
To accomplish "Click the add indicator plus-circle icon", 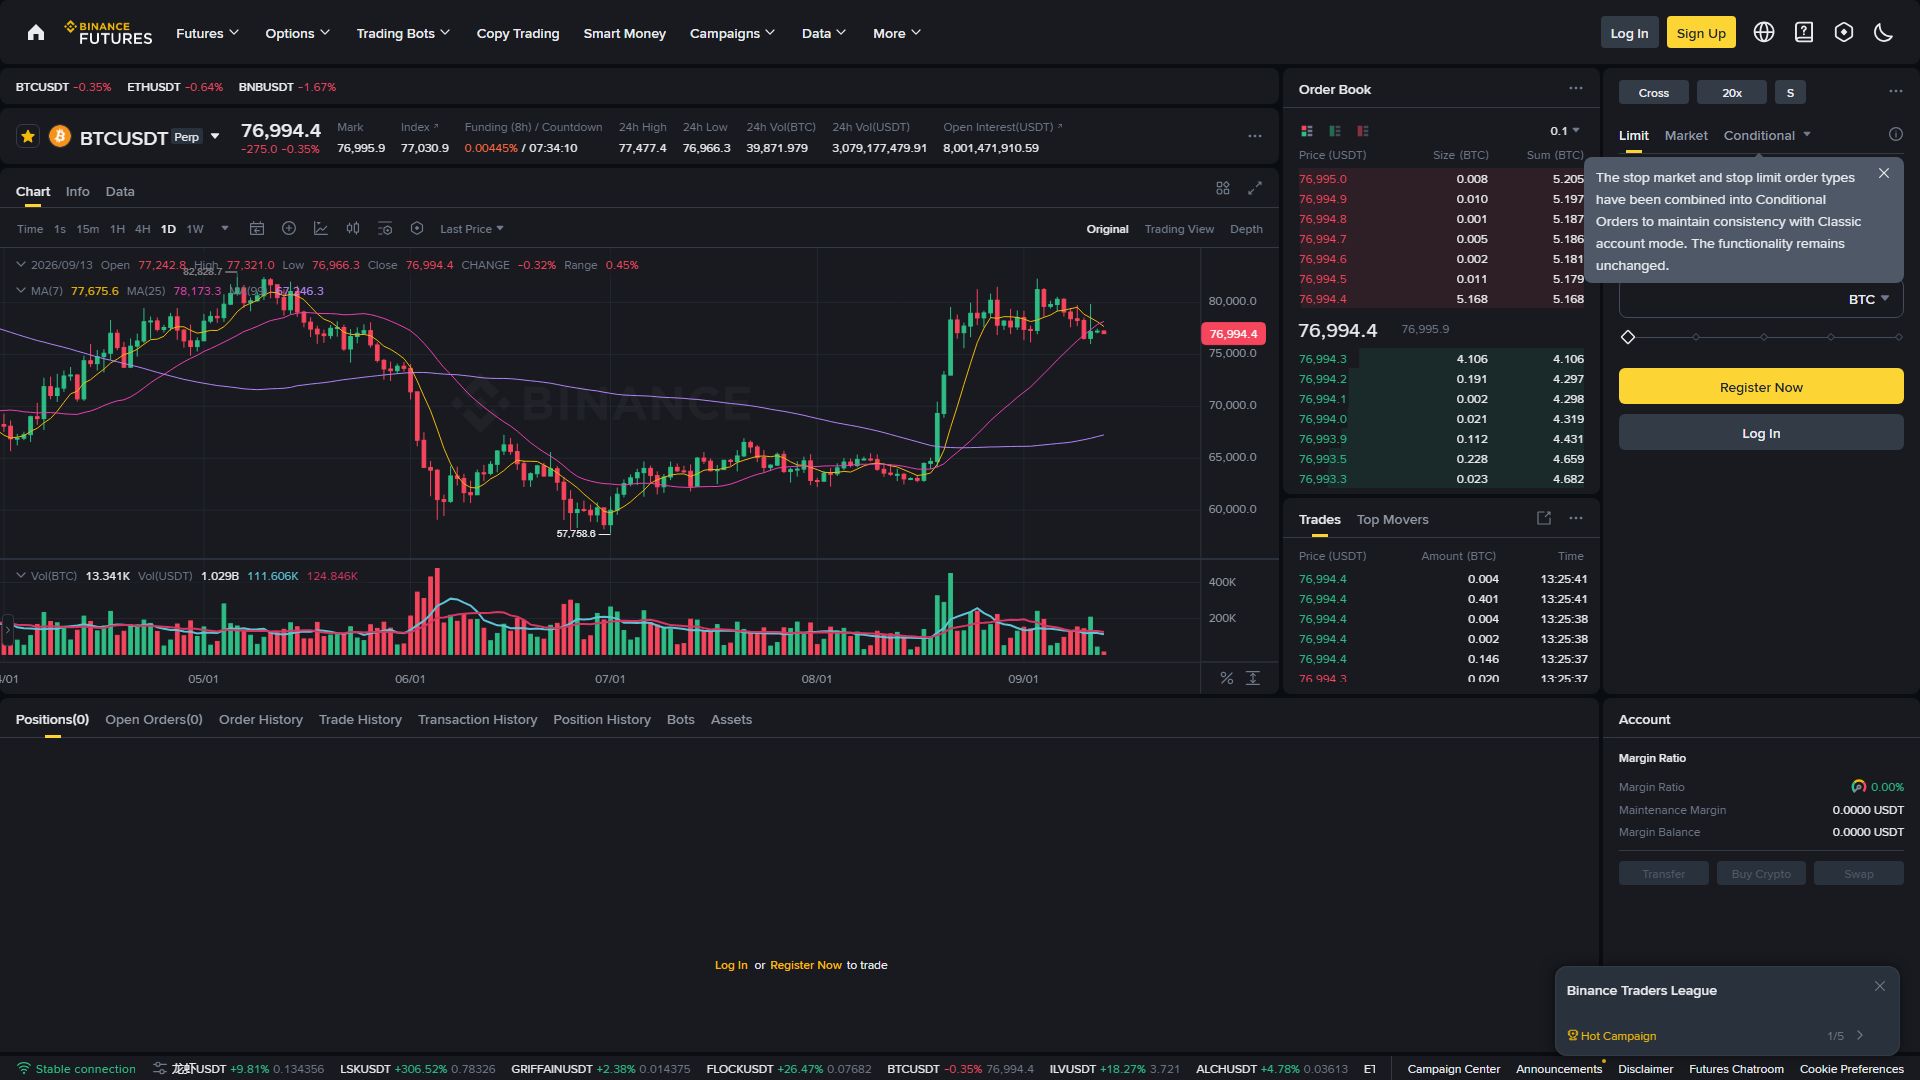I will [x=289, y=229].
